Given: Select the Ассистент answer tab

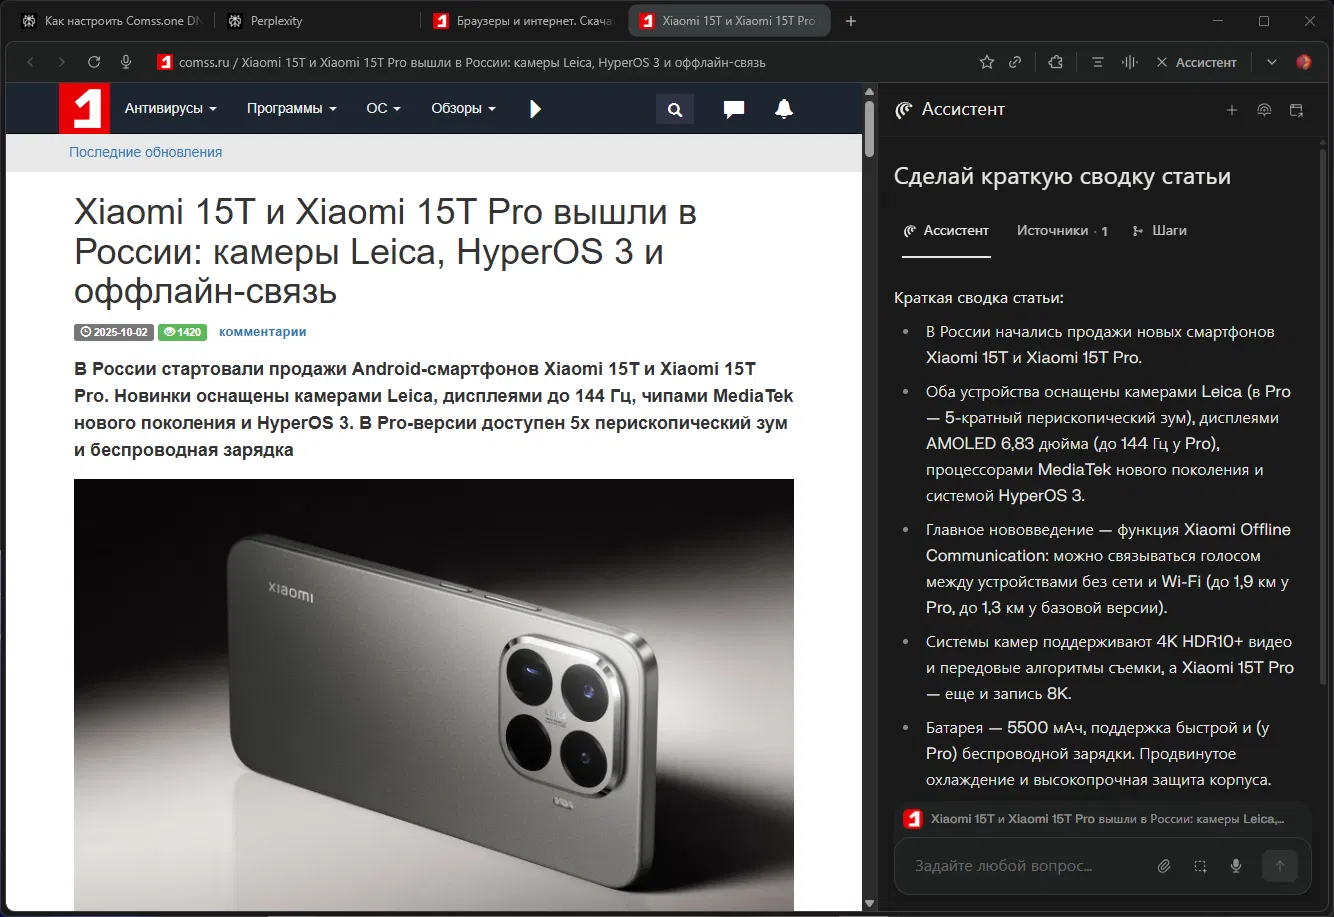Looking at the screenshot, I should (946, 231).
